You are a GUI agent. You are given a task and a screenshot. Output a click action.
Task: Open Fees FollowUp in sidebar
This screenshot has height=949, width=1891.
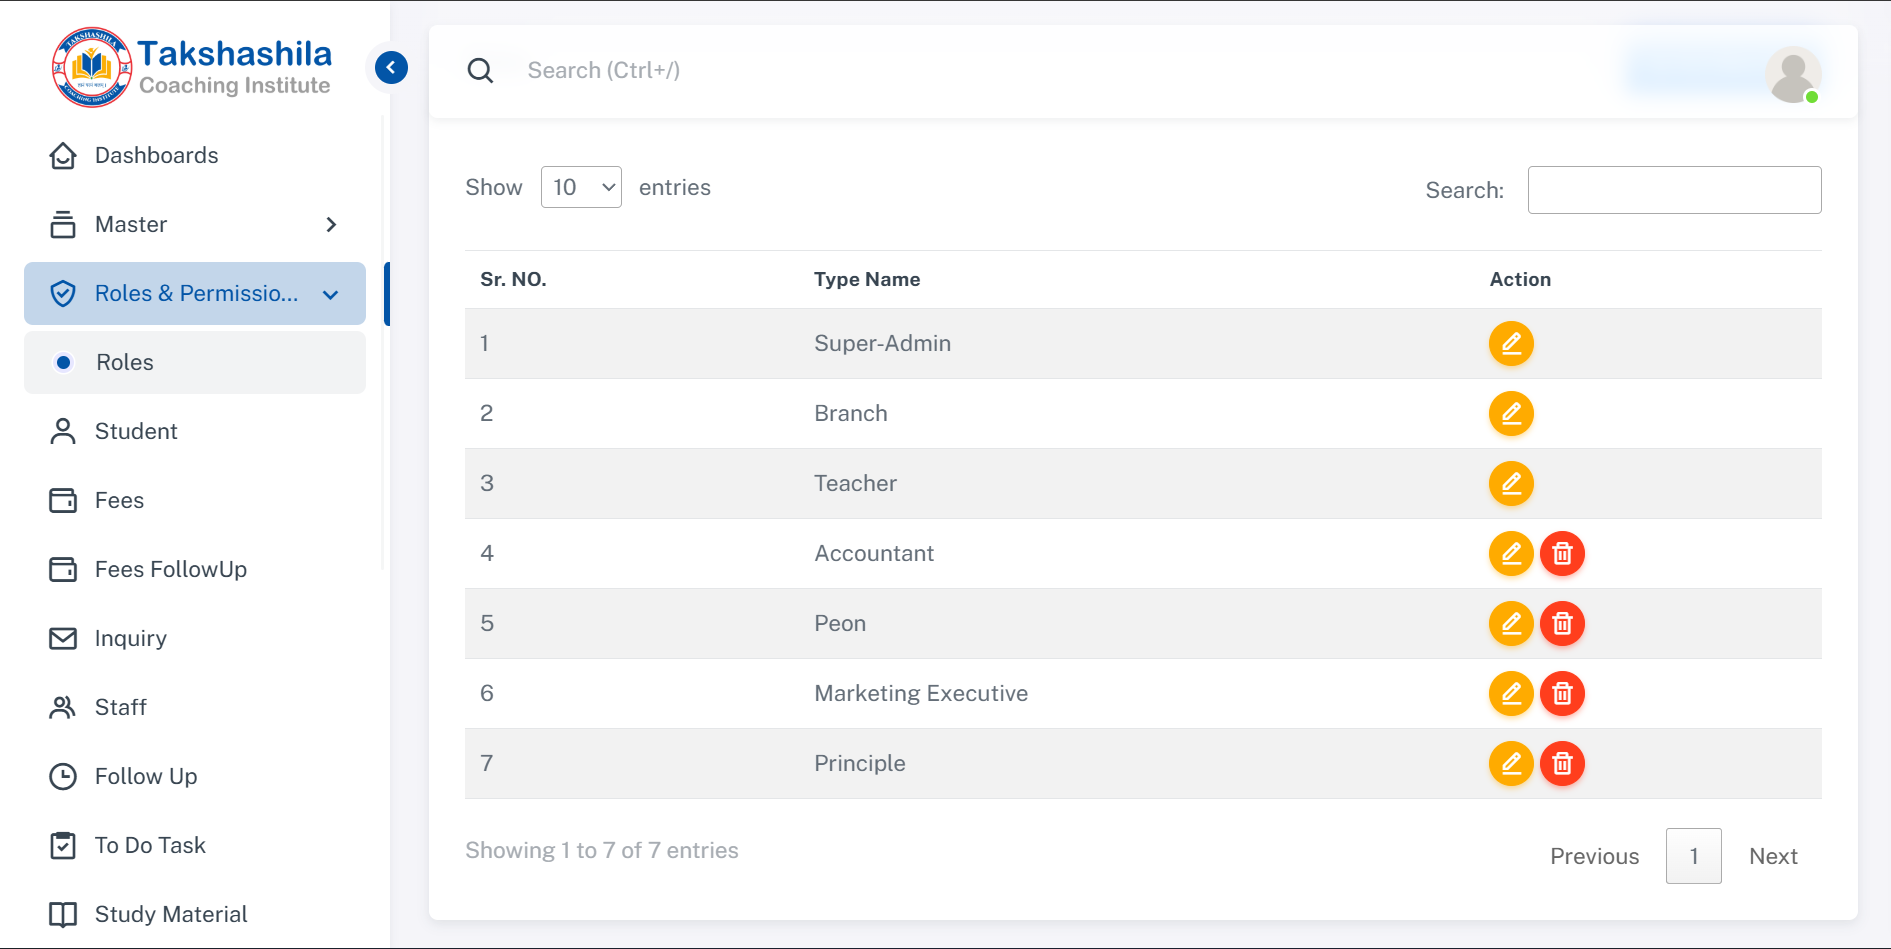(195, 570)
